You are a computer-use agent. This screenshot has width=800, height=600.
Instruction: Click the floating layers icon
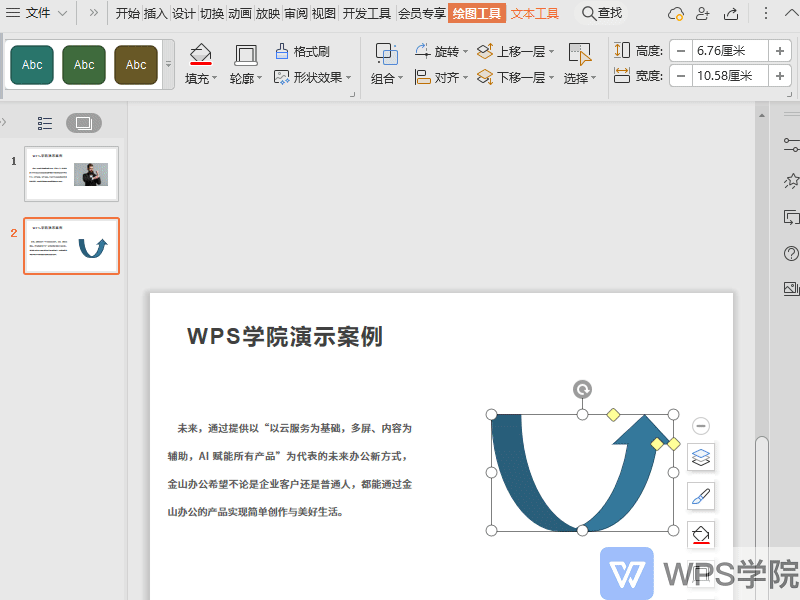[x=701, y=457]
